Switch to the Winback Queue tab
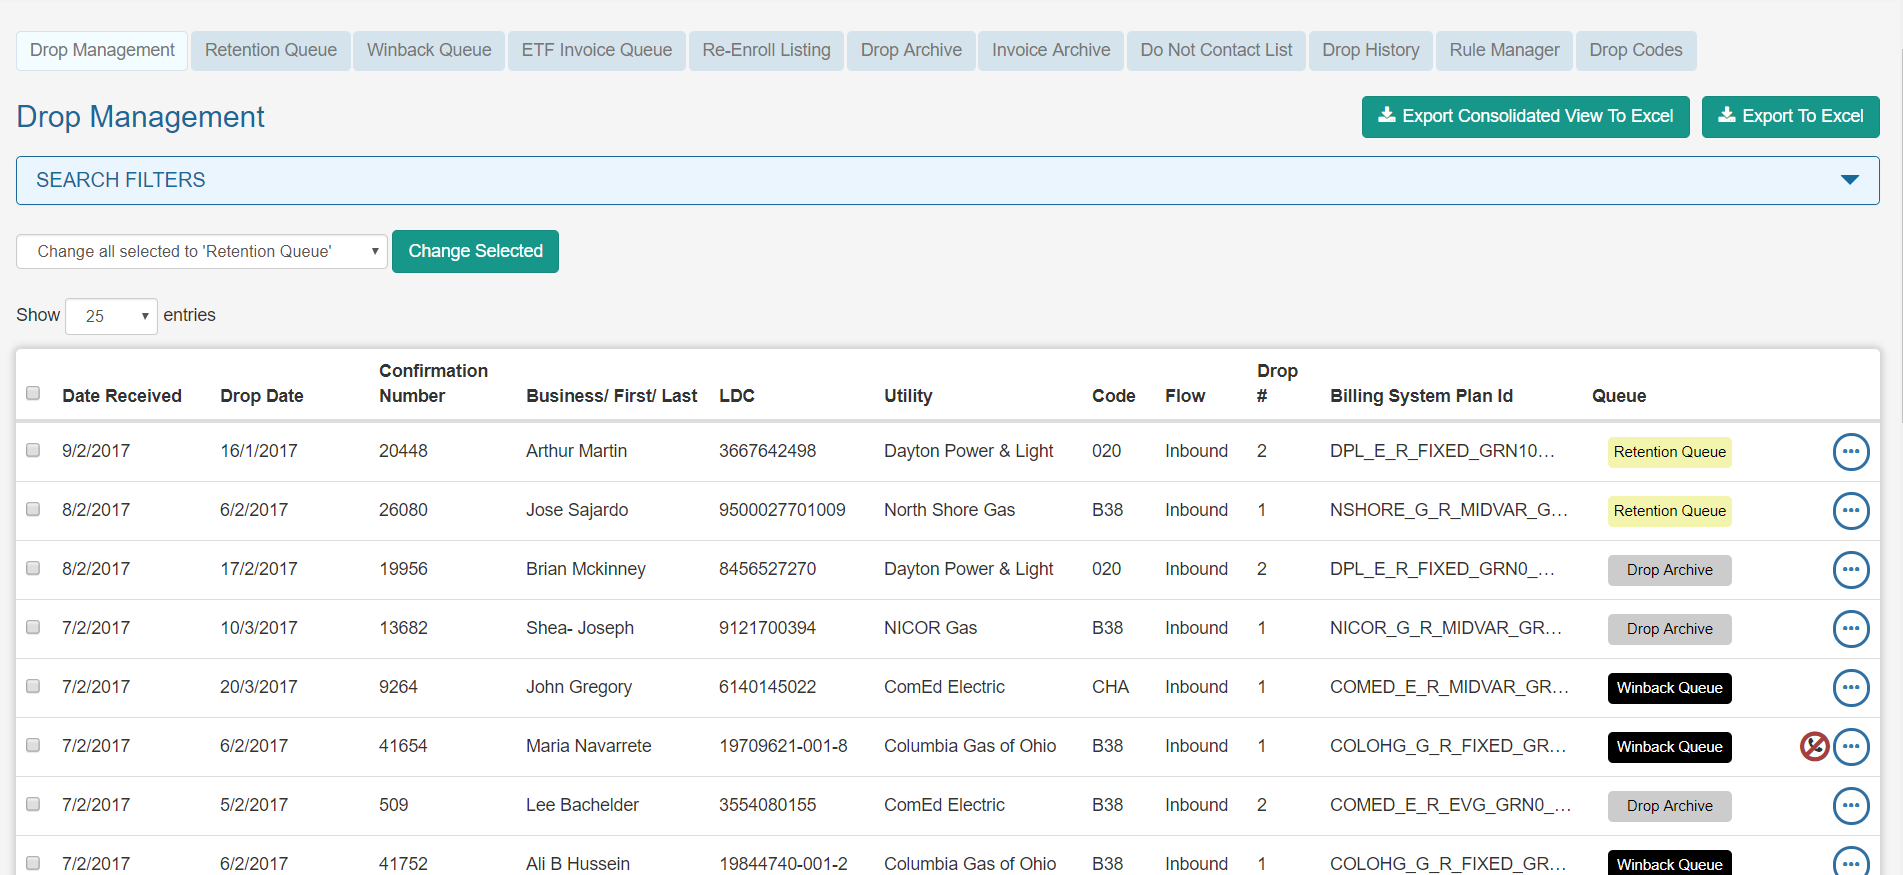 tap(429, 50)
